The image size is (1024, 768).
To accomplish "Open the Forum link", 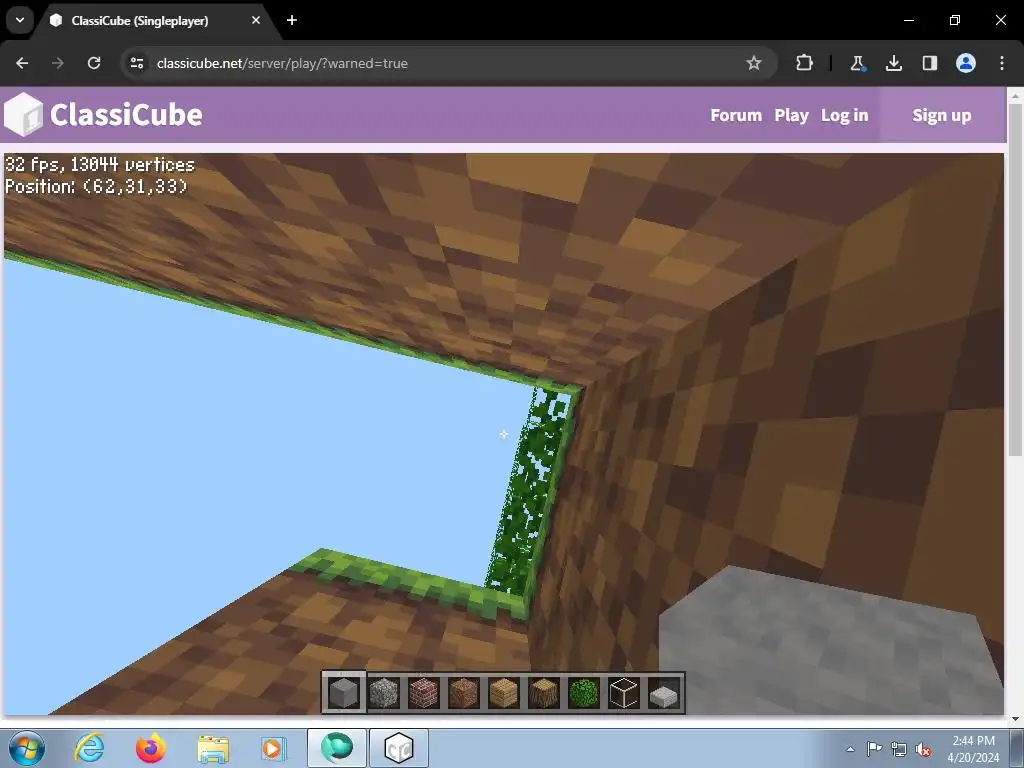I will click(x=736, y=115).
